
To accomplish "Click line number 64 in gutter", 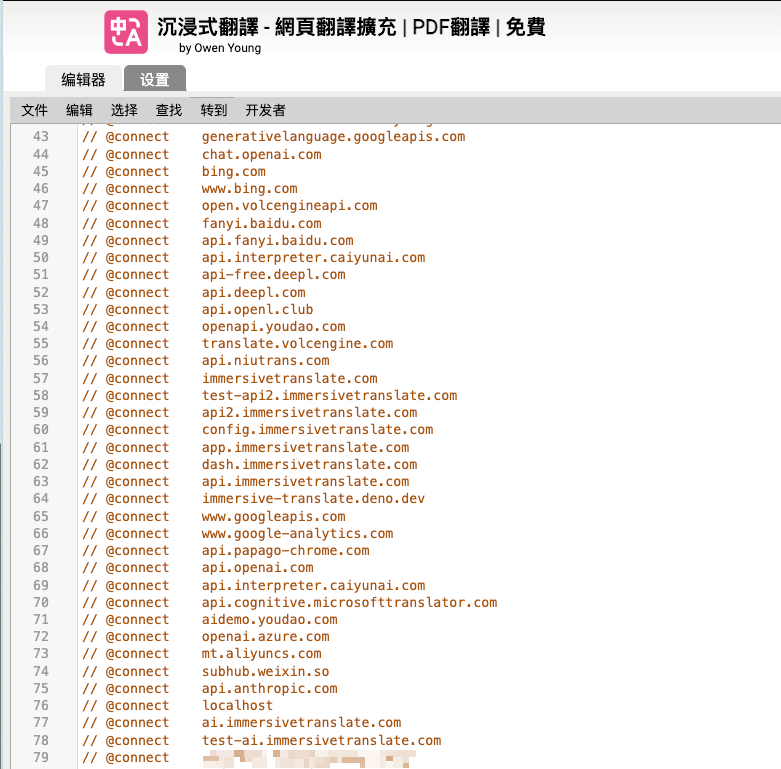I will click(41, 499).
